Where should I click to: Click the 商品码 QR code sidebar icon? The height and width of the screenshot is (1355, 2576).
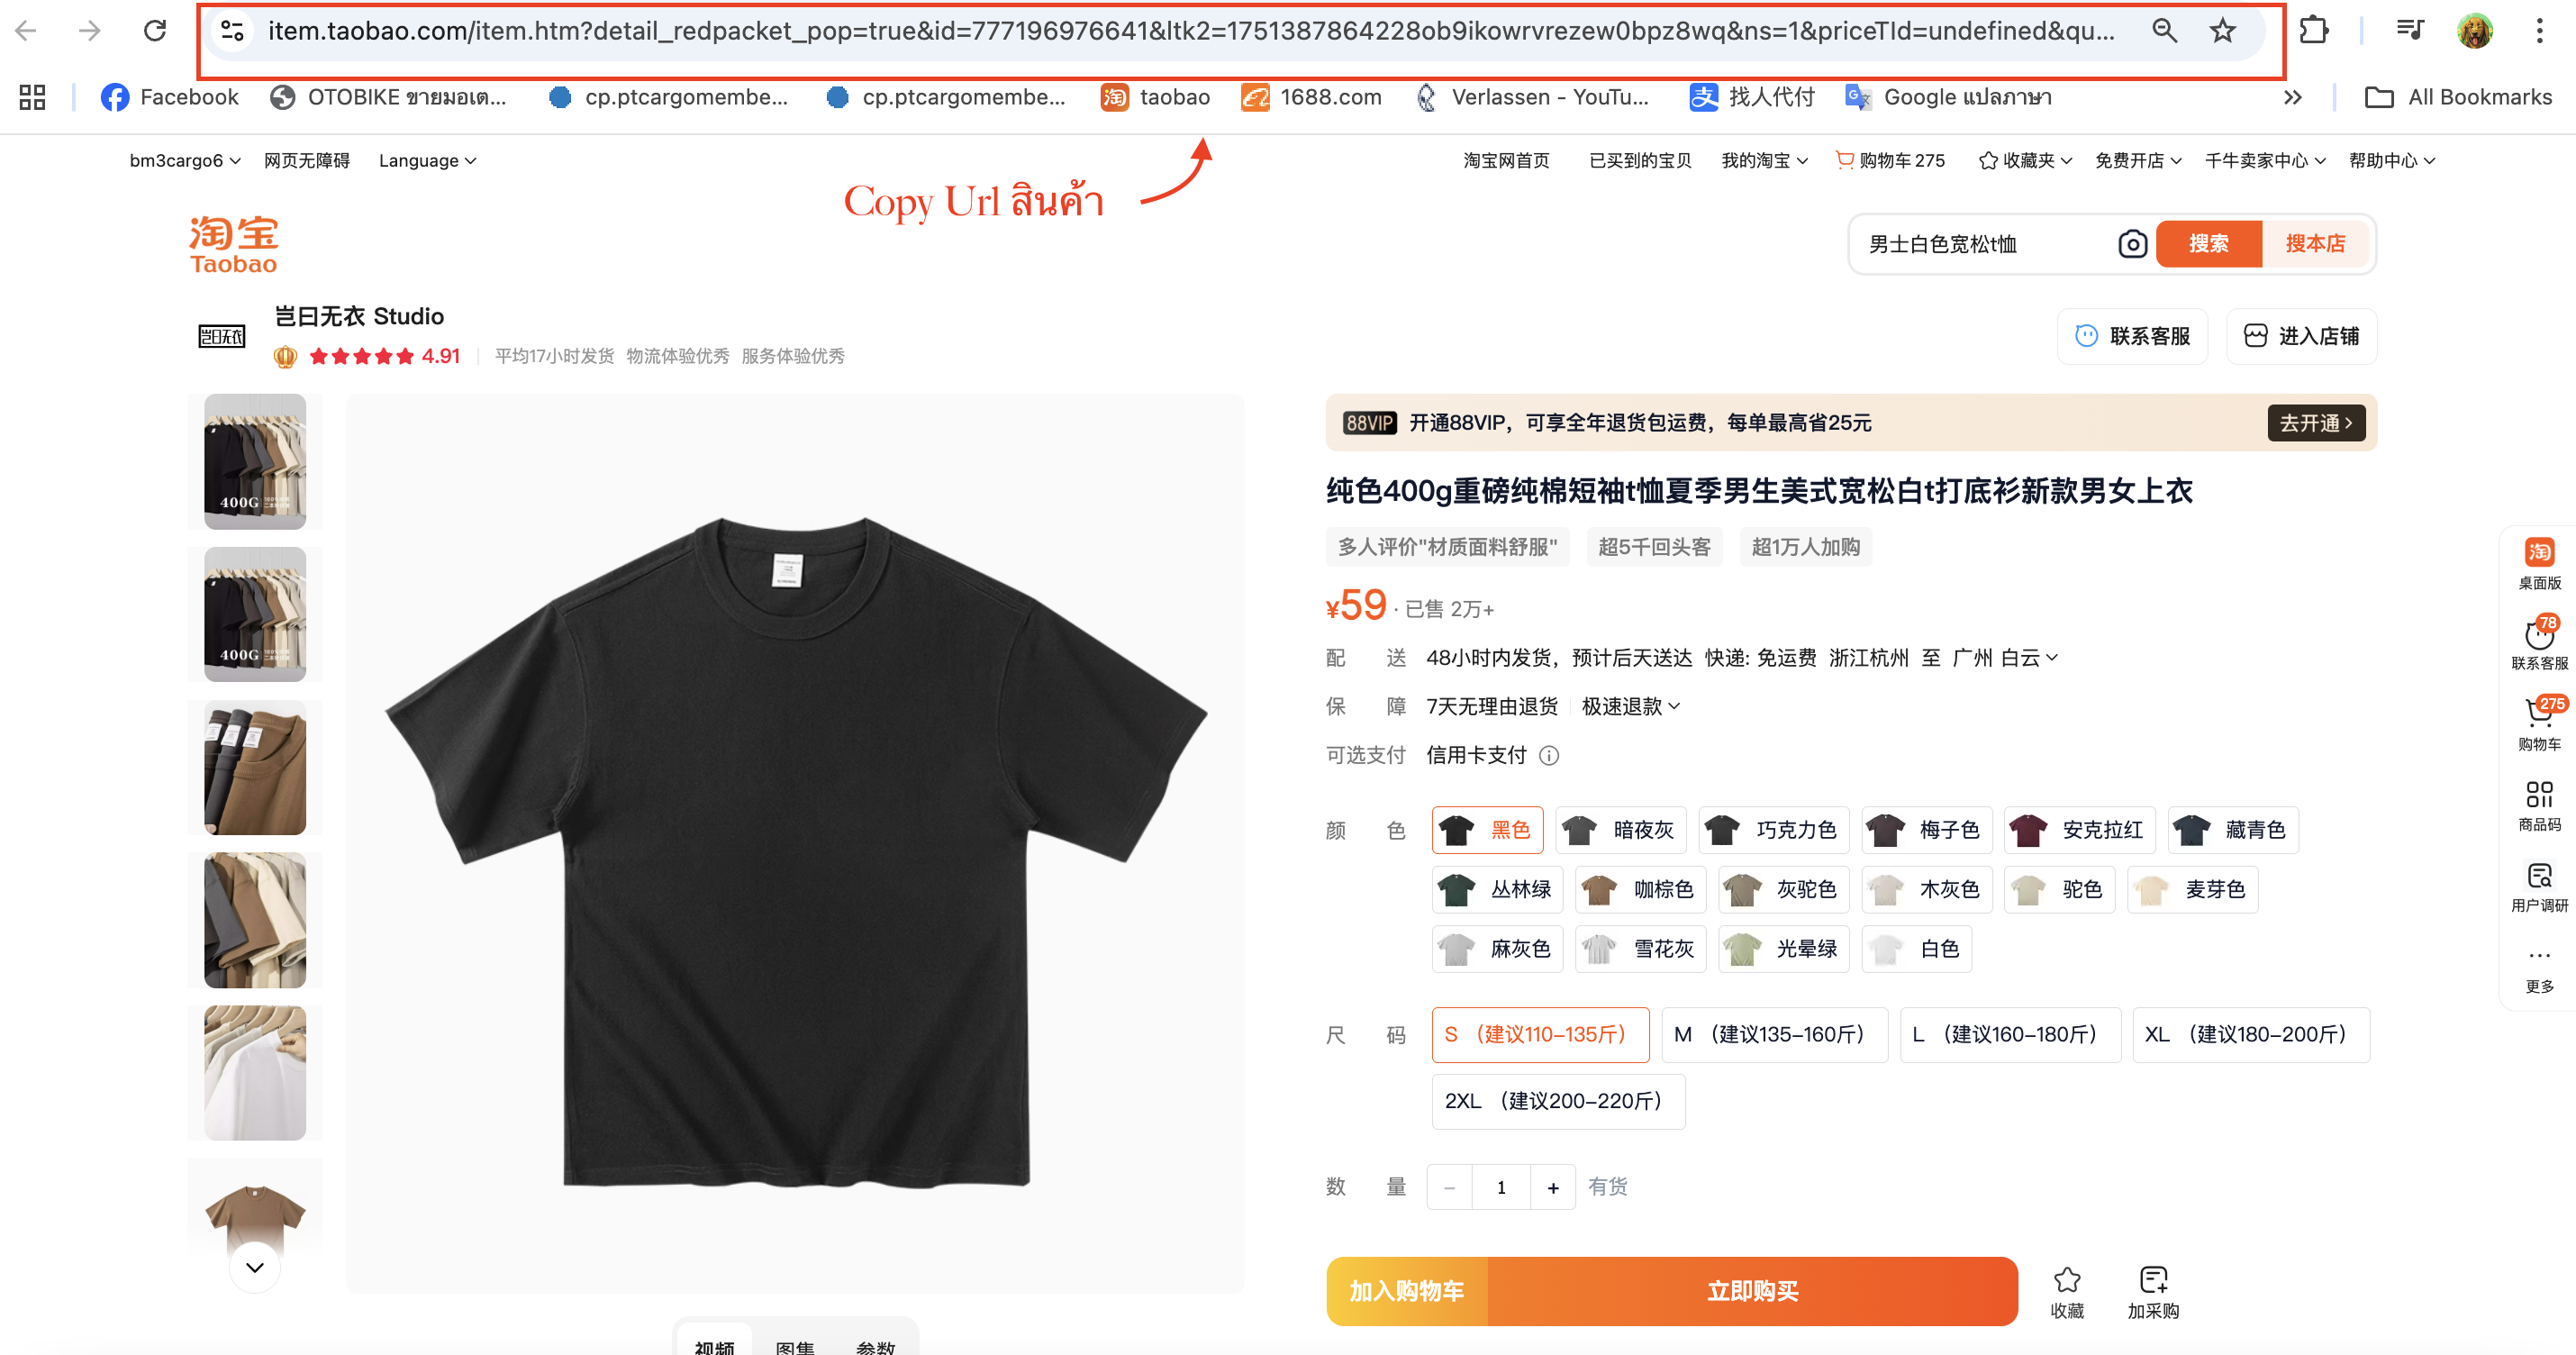pos(2539,805)
